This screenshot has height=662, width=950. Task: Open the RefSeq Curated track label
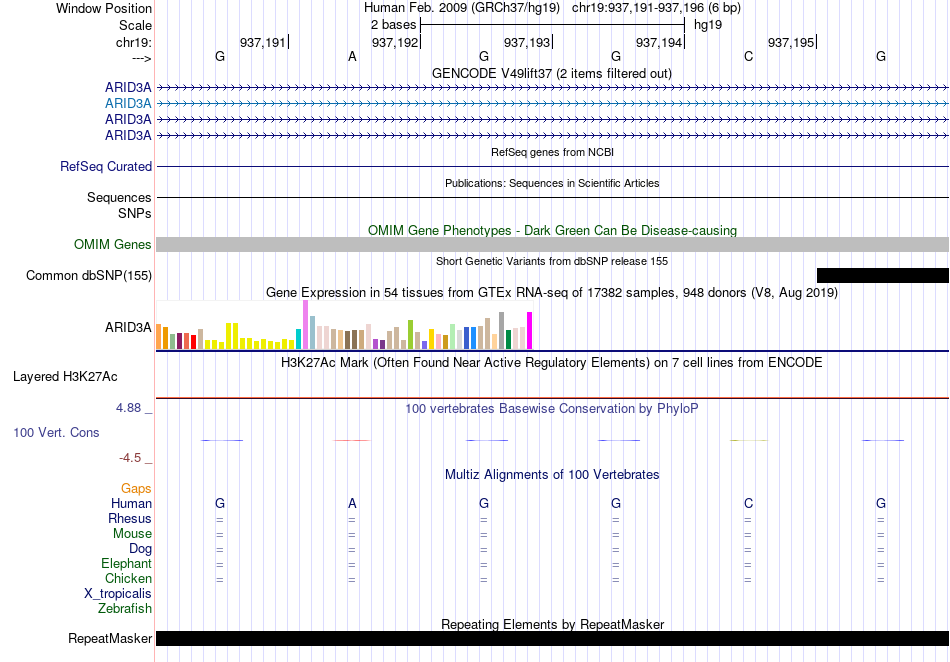click(x=106, y=167)
